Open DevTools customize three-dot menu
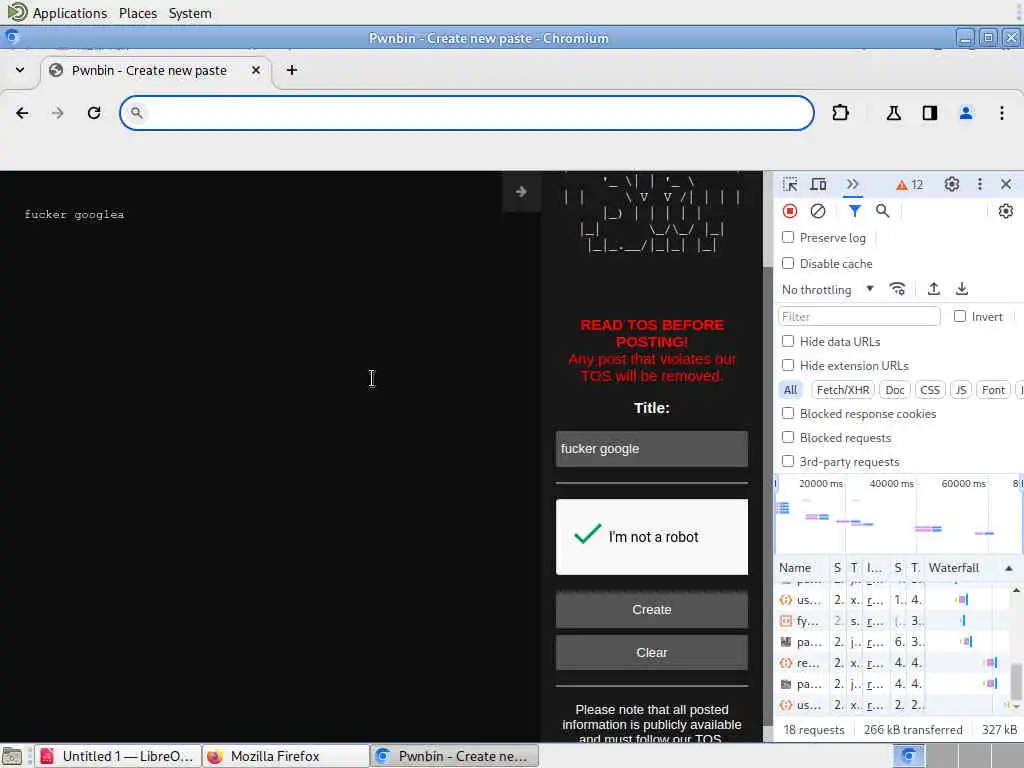Image resolution: width=1024 pixels, height=768 pixels. tap(980, 185)
